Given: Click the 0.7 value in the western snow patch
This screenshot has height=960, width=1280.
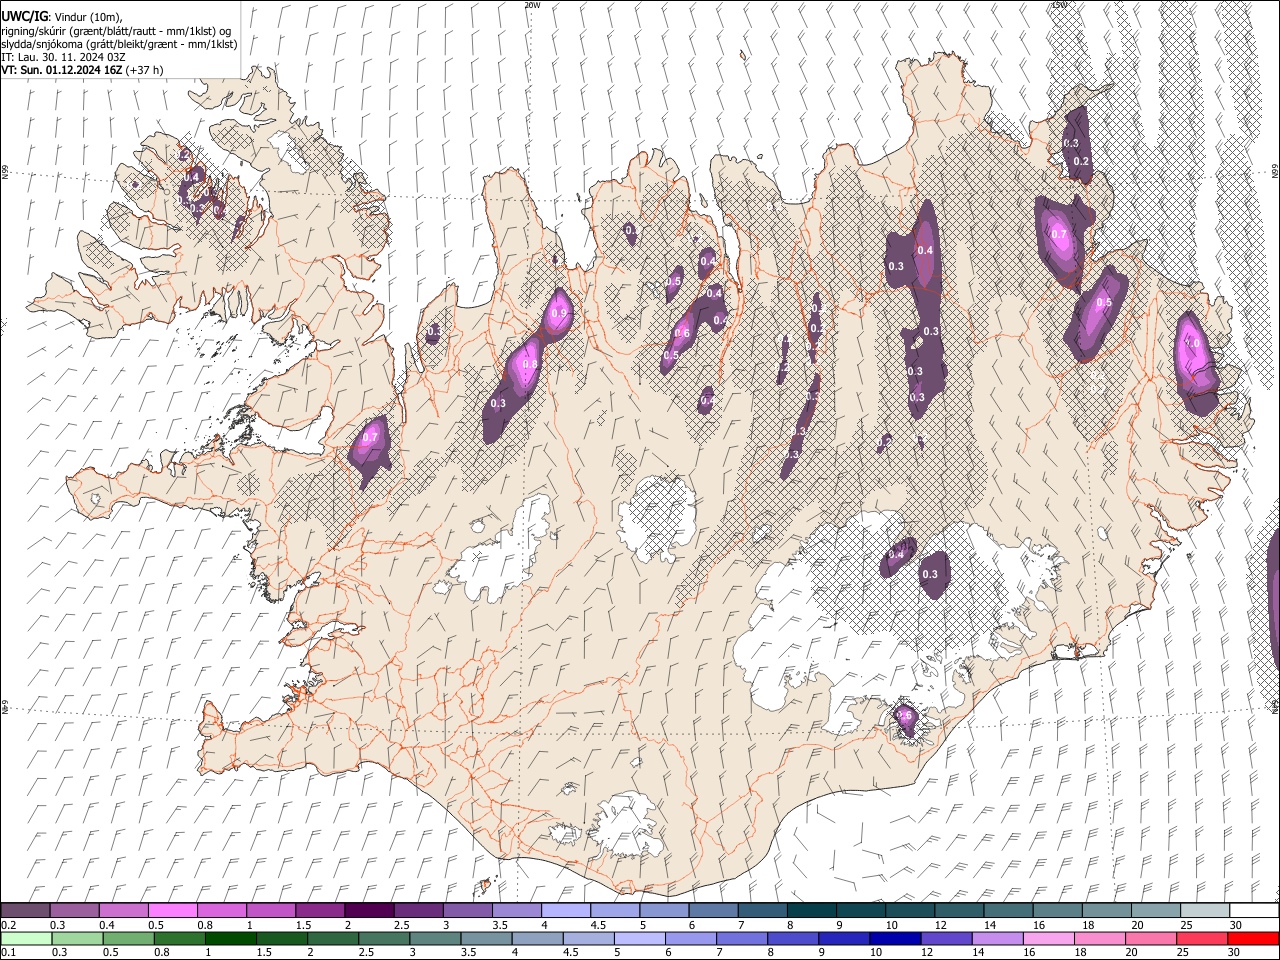Looking at the screenshot, I should tap(370, 438).
